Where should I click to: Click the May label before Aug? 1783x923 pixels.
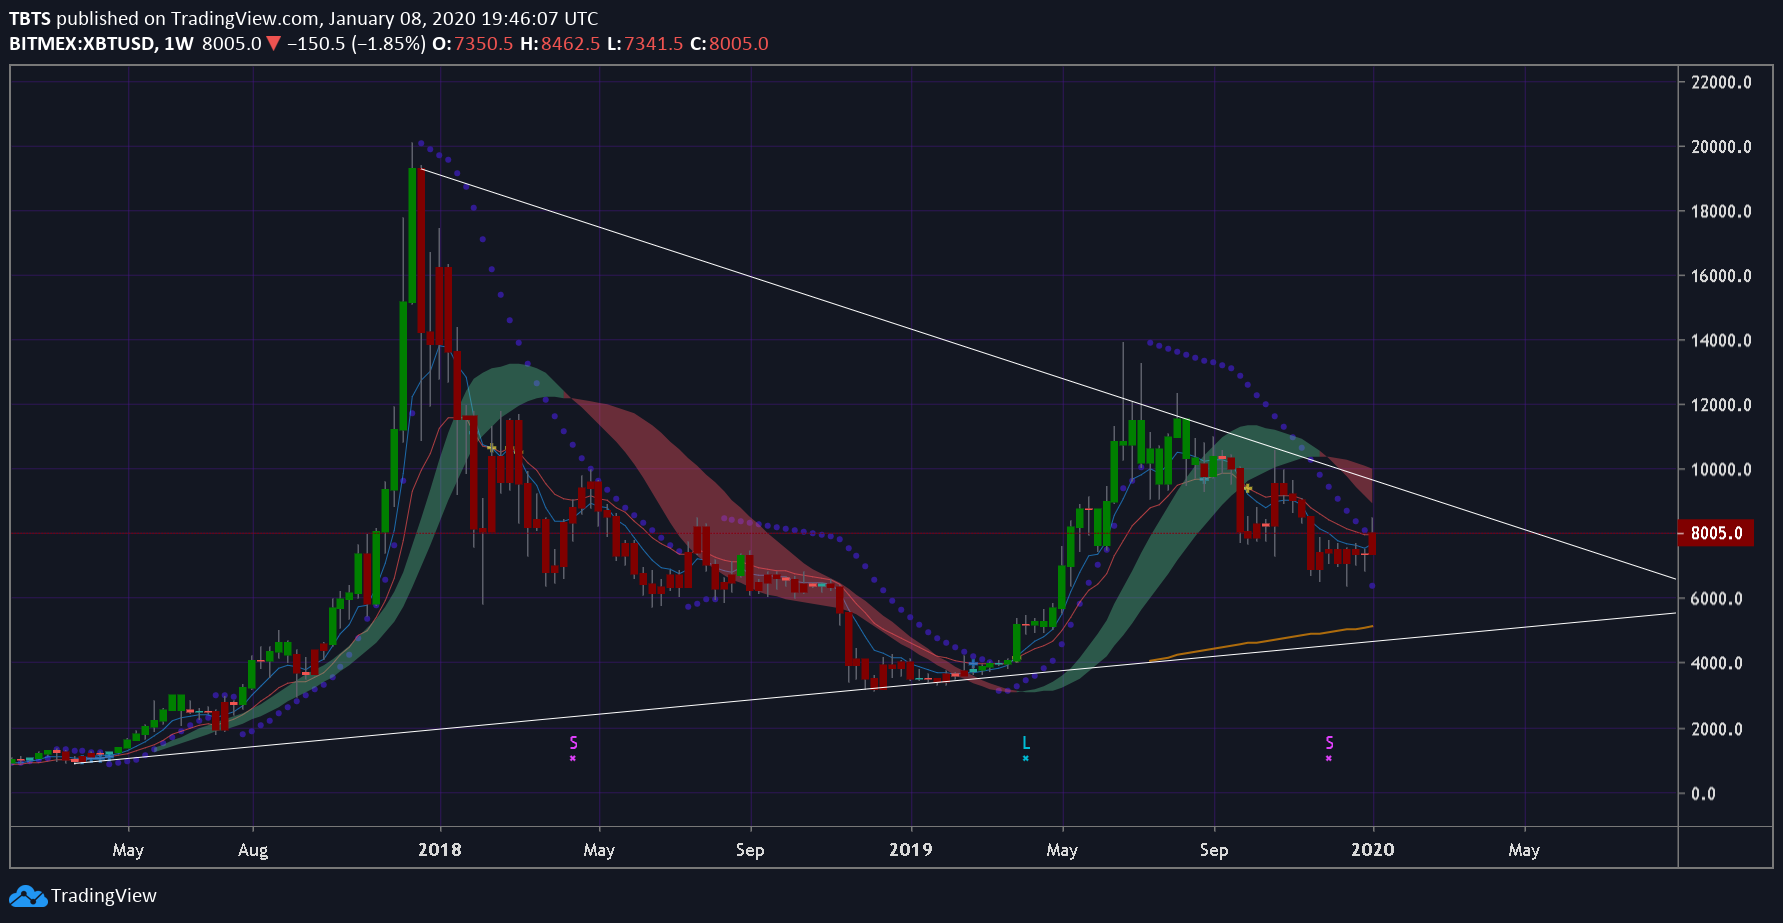pyautogui.click(x=128, y=851)
